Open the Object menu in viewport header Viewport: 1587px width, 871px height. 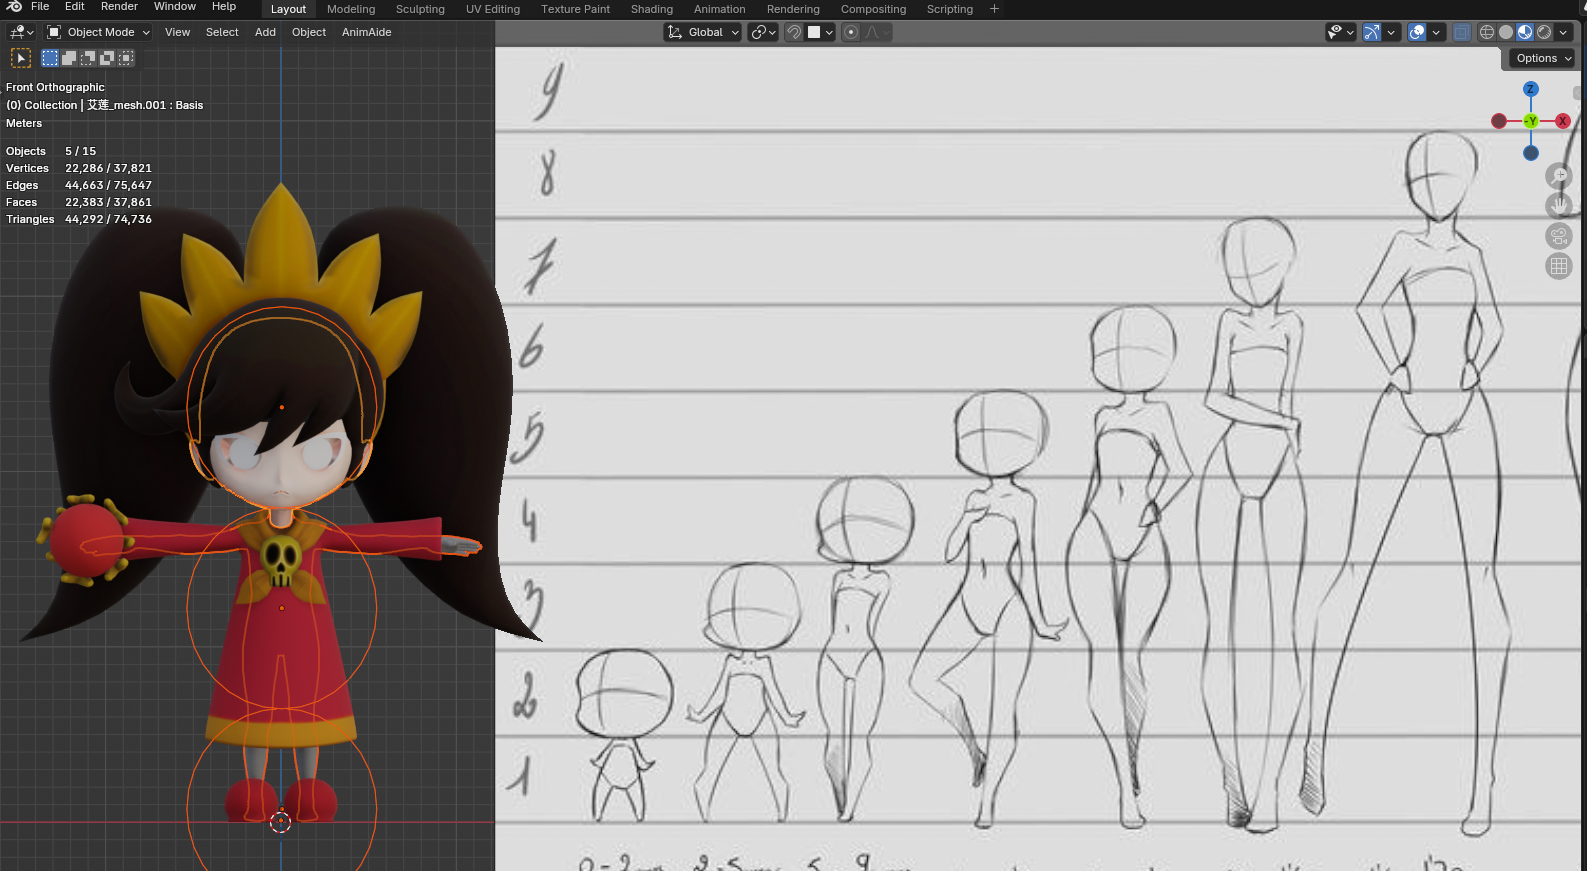(x=309, y=32)
